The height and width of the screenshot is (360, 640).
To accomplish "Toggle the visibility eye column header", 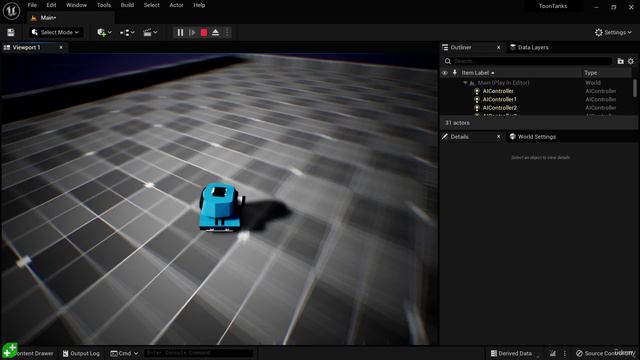I will [445, 73].
